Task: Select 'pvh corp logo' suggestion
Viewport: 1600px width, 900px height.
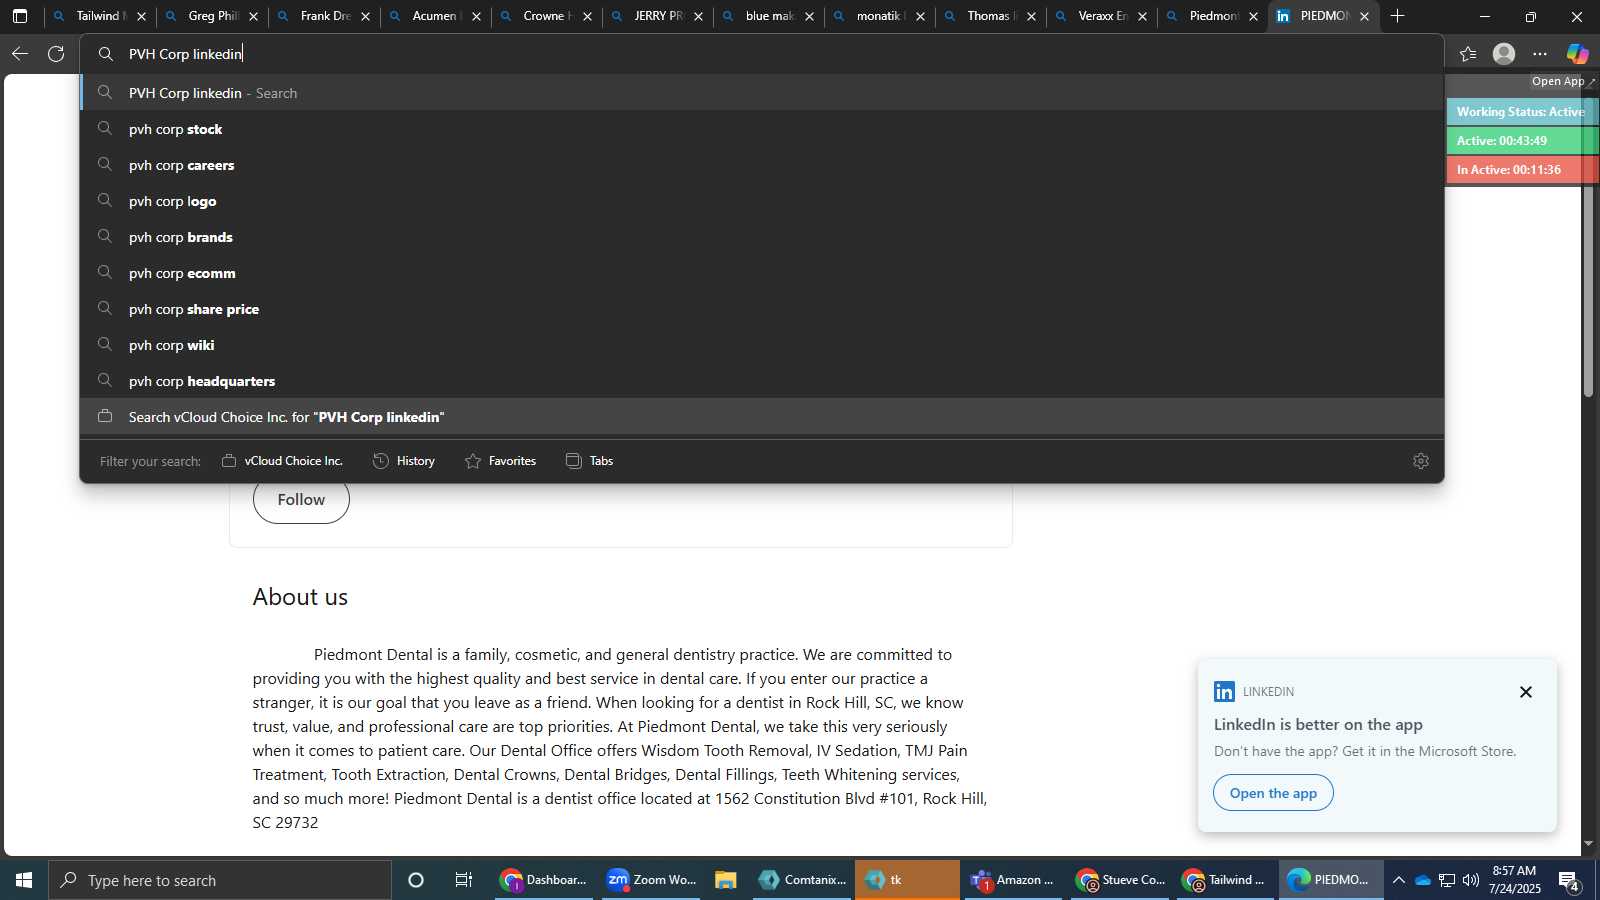Action: 762,201
